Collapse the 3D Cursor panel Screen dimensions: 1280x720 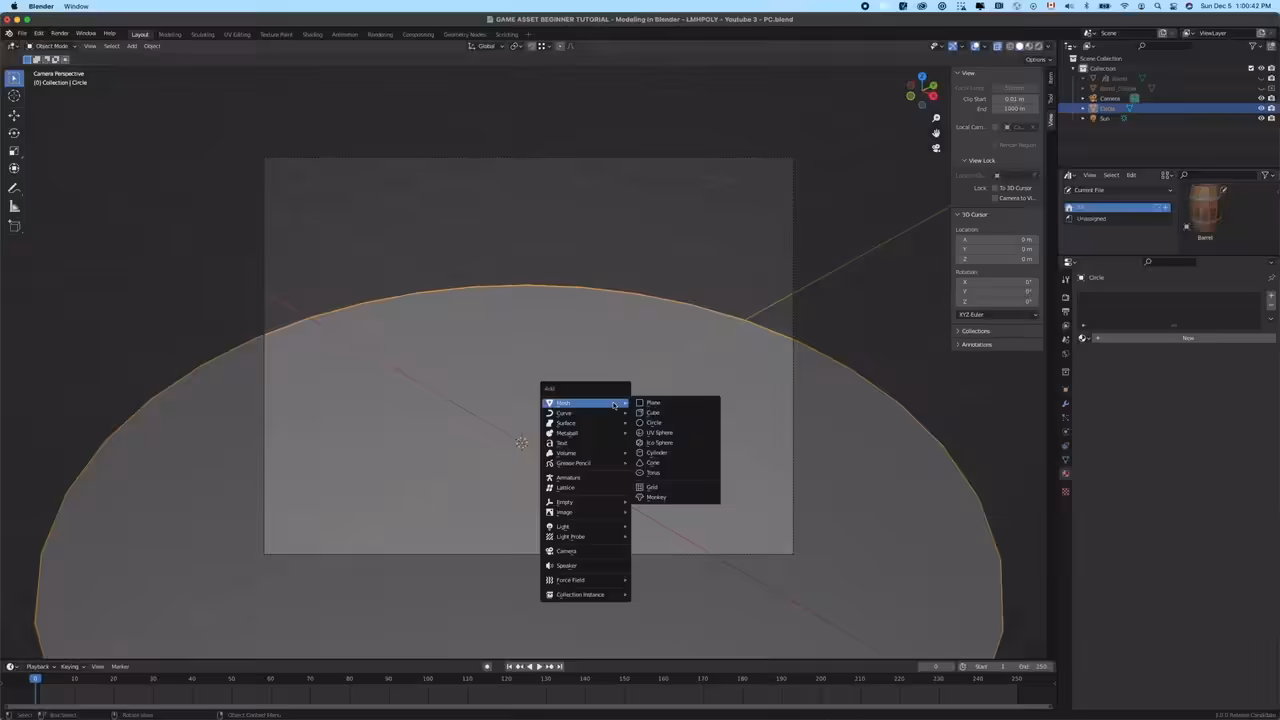(x=972, y=214)
